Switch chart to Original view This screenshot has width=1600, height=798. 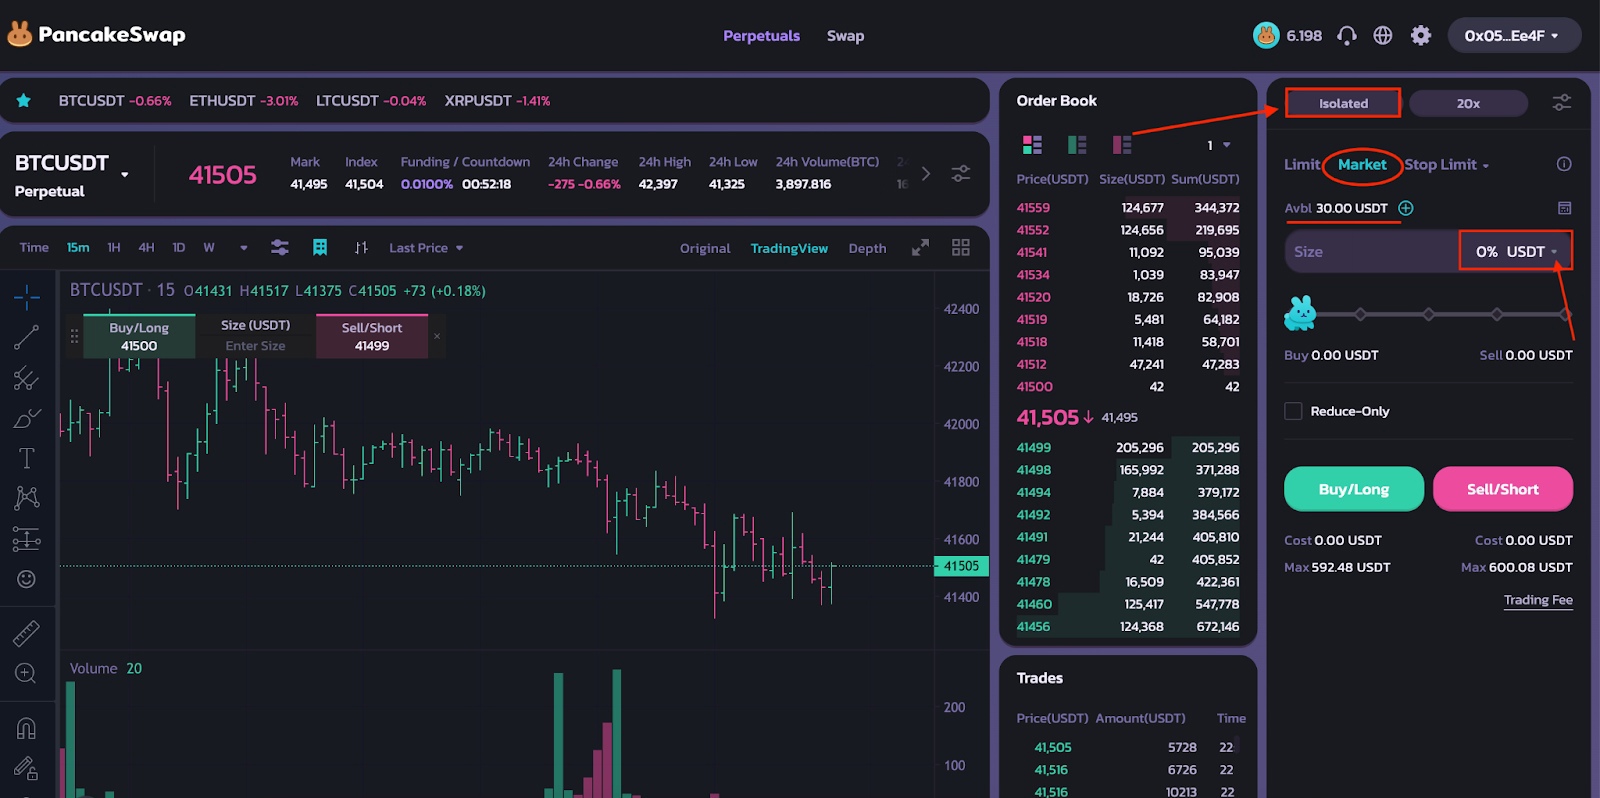(705, 248)
